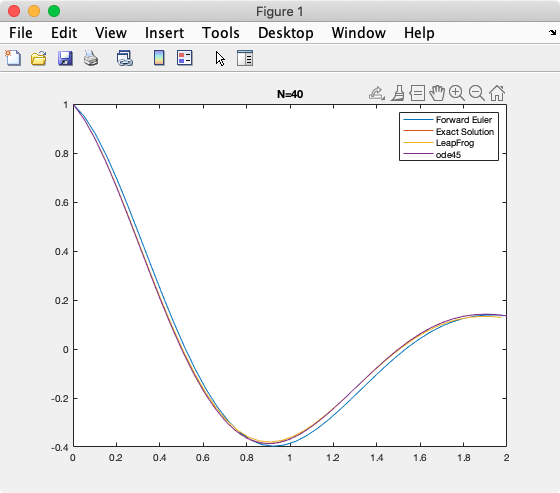Click the blue Forward Euler line sample in legend
Viewport: 560px width, 493px height.
pos(418,119)
